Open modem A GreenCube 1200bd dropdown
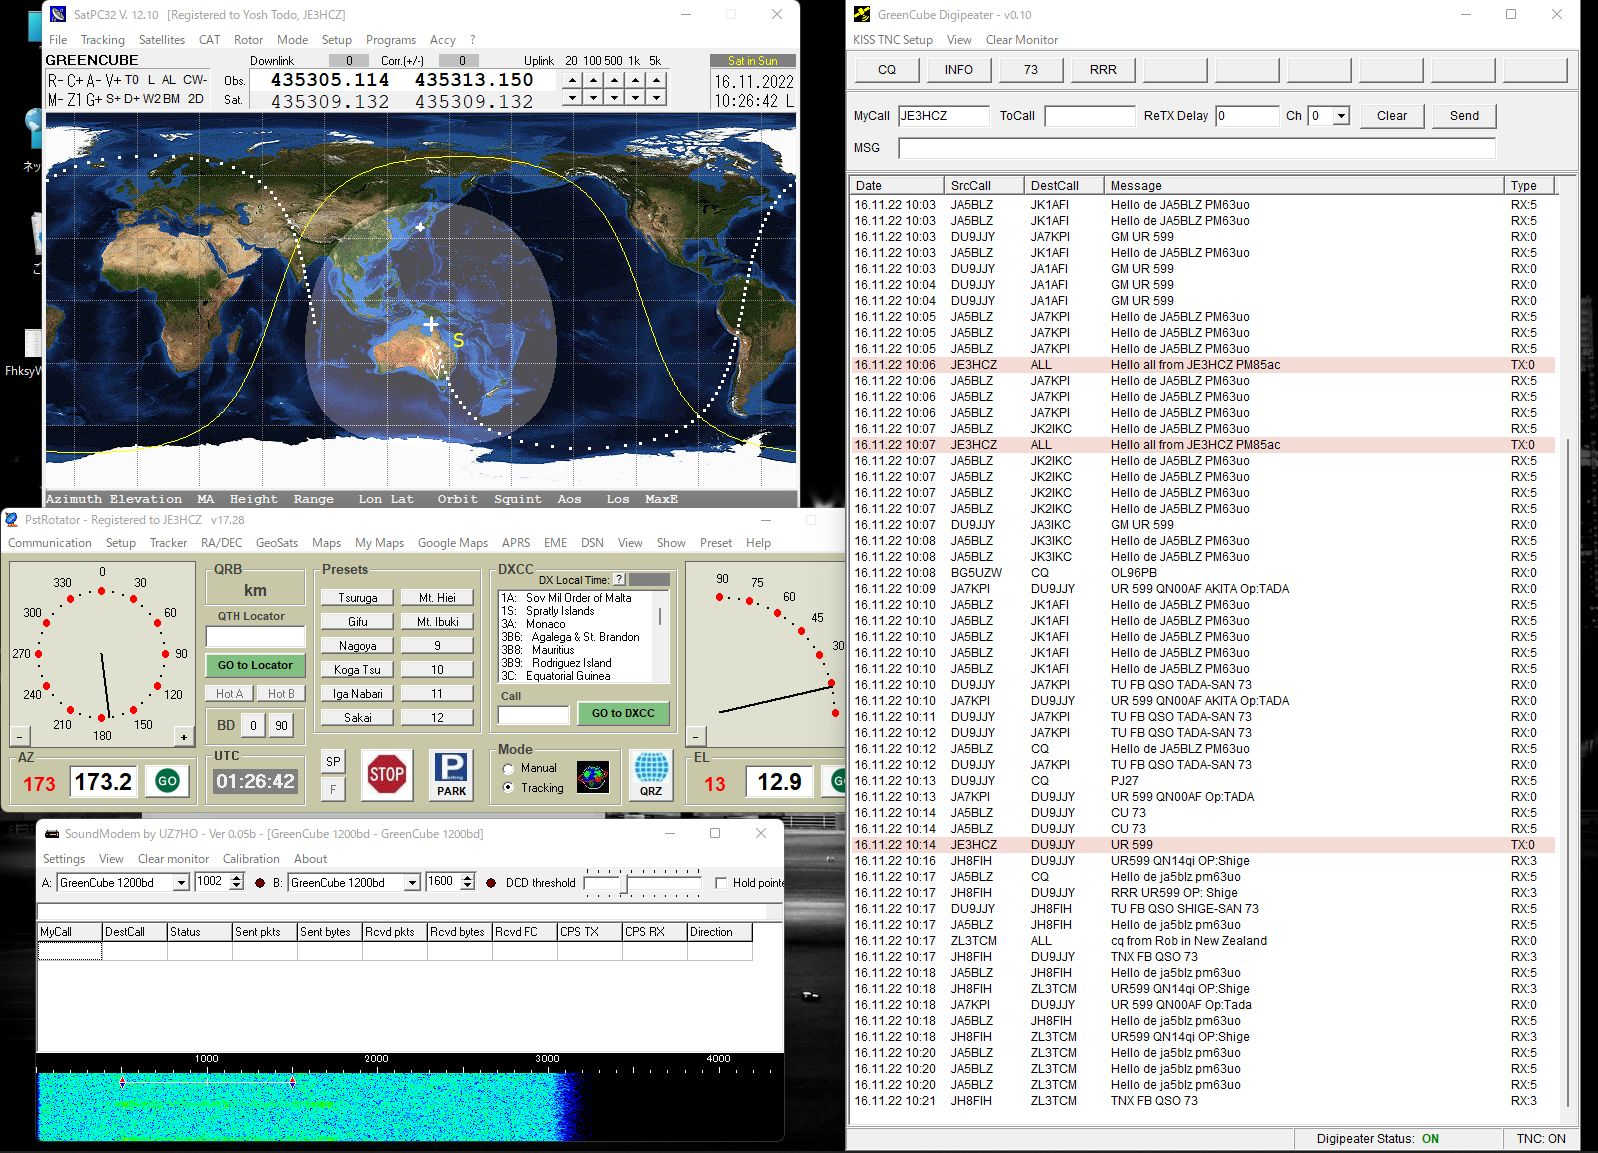 pyautogui.click(x=181, y=883)
